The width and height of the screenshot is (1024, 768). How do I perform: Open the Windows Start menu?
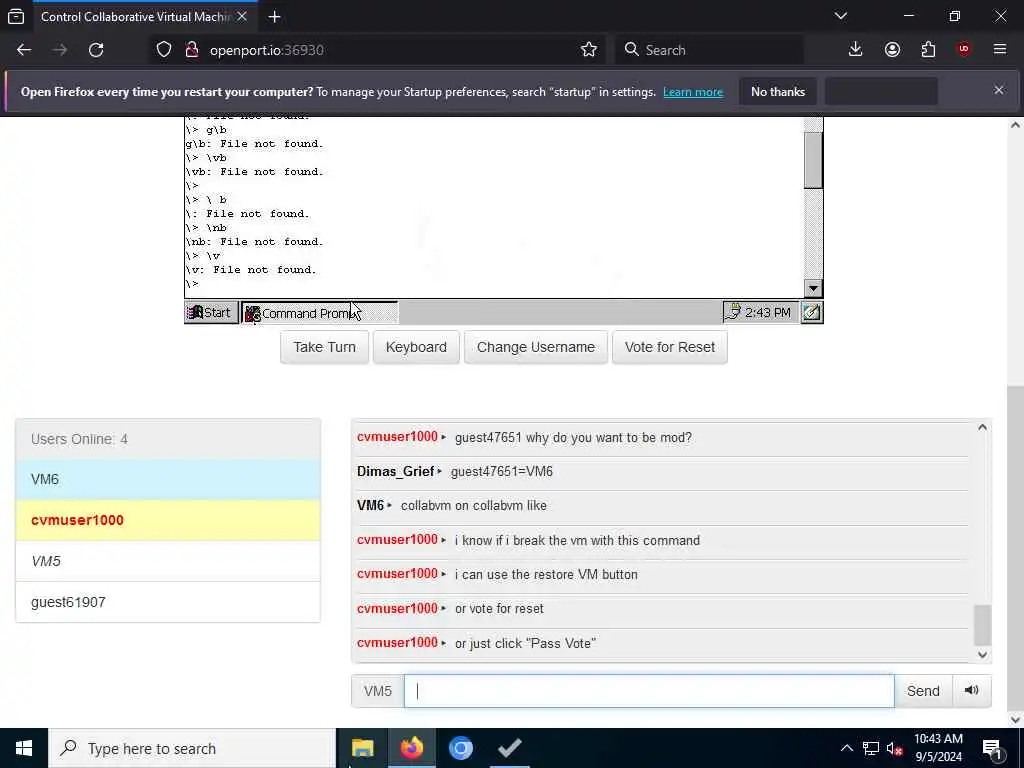click(24, 748)
